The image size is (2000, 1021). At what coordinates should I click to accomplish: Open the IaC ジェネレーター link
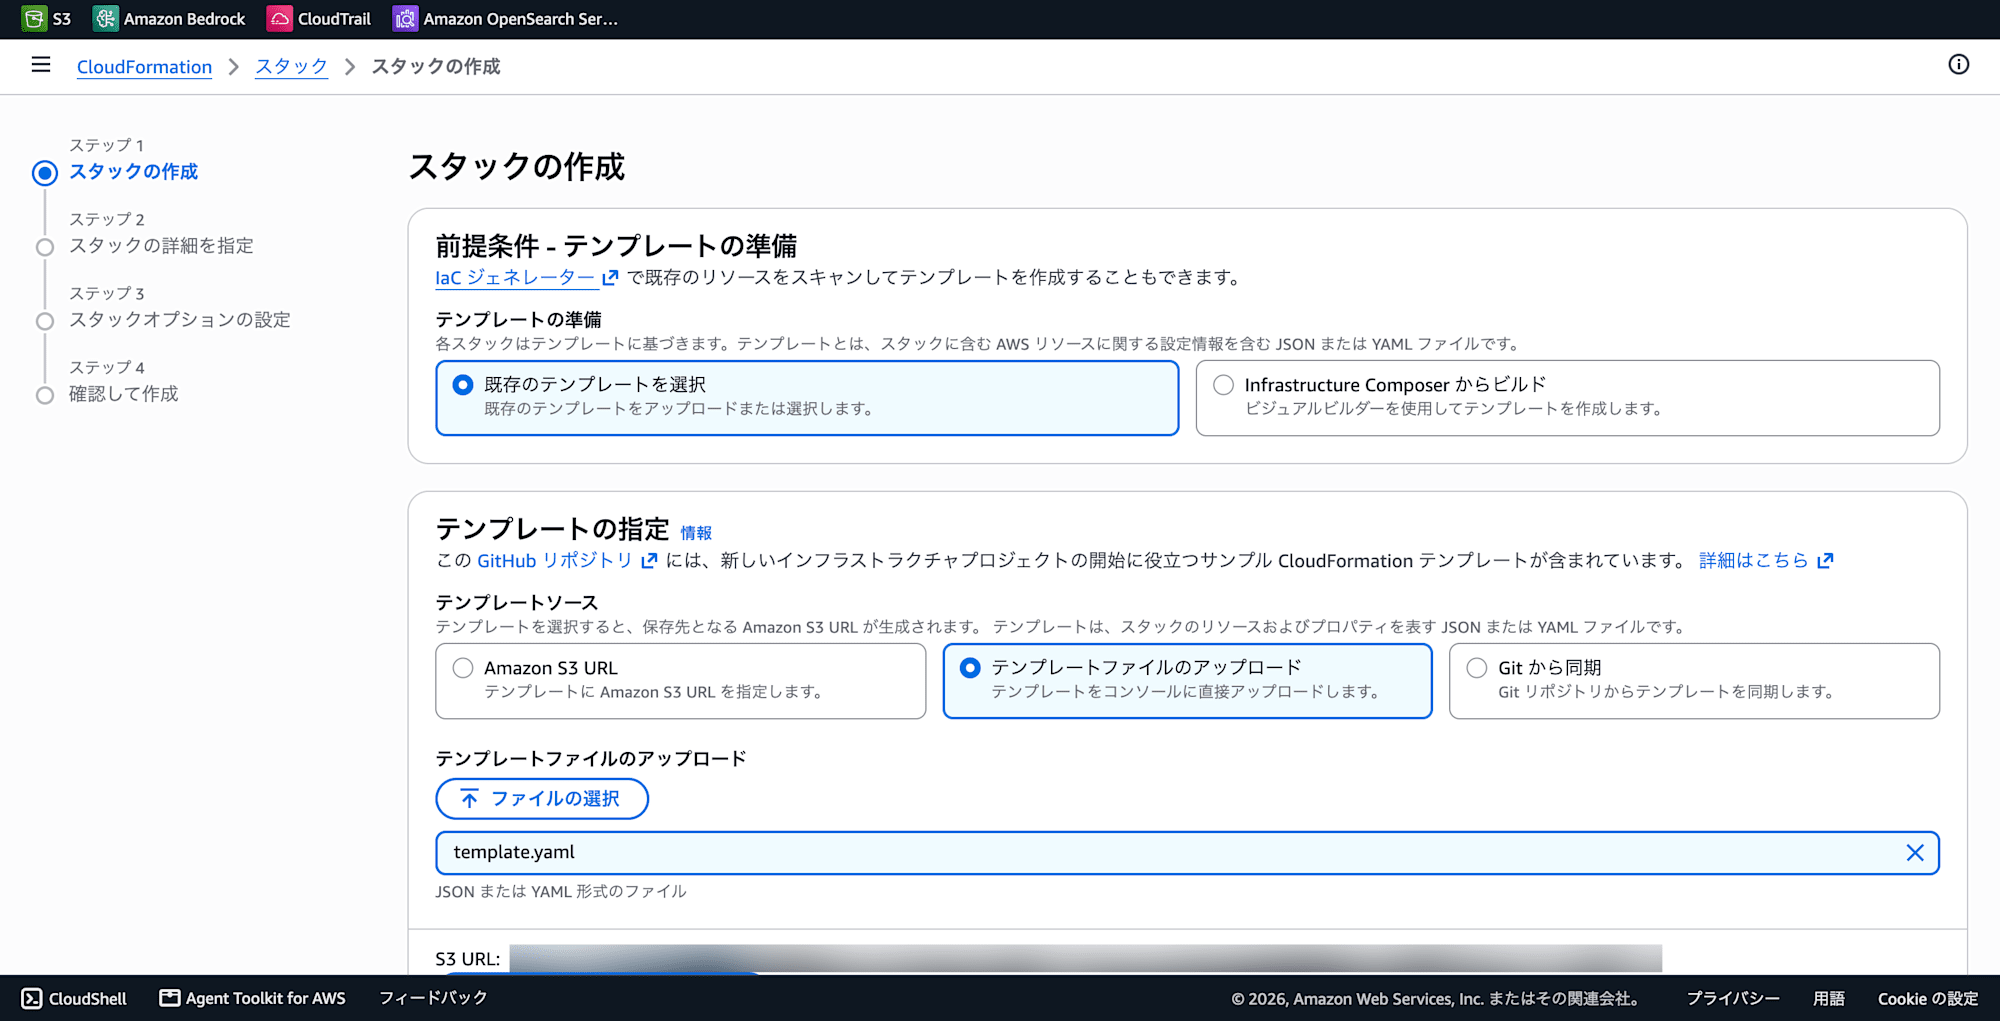[x=515, y=278]
